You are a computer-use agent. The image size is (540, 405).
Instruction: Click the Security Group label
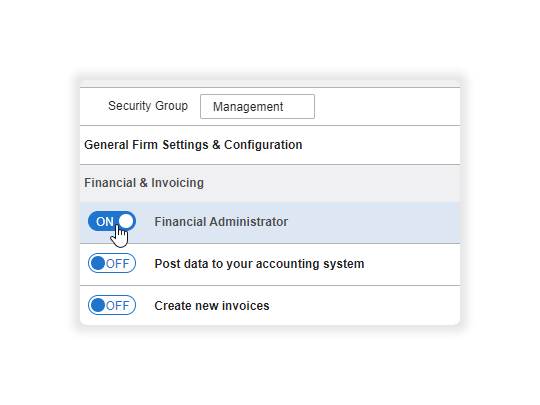tap(148, 106)
